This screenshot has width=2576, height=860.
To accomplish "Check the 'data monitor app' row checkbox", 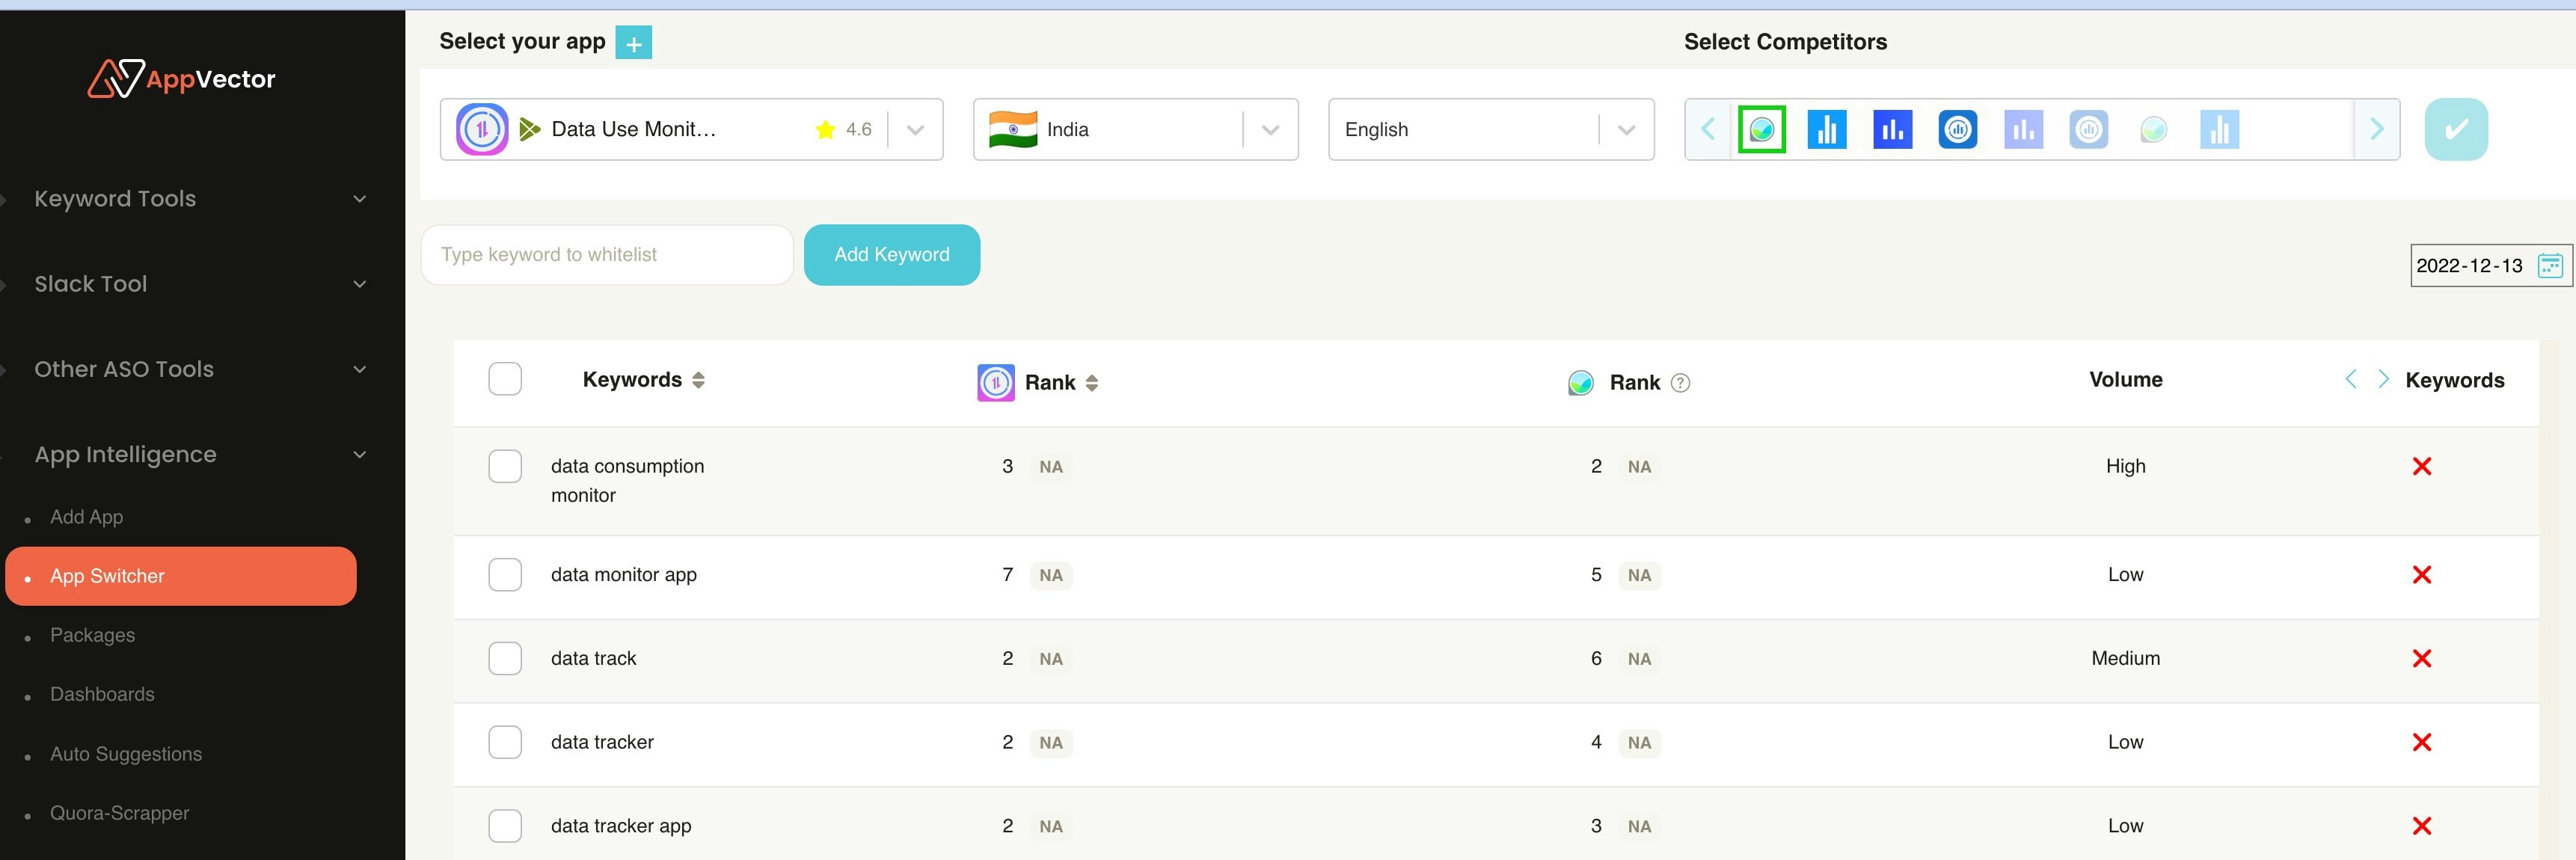I will click(x=505, y=575).
